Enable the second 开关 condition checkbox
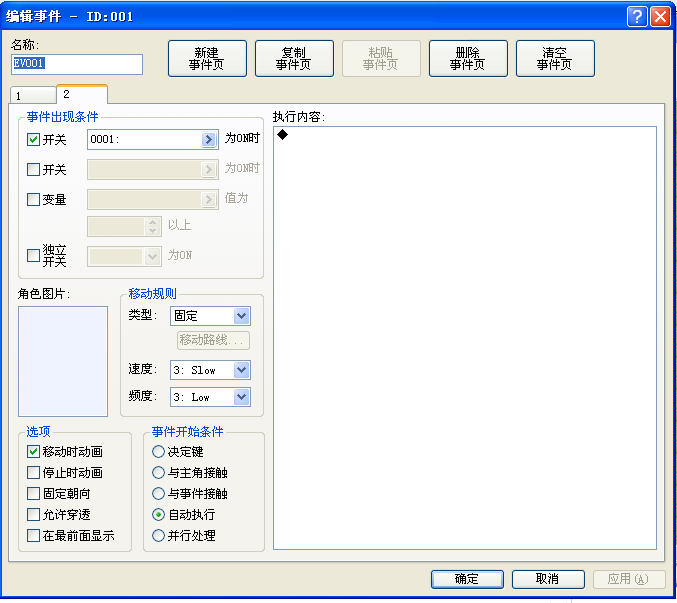Image resolution: width=677 pixels, height=603 pixels. [33, 169]
